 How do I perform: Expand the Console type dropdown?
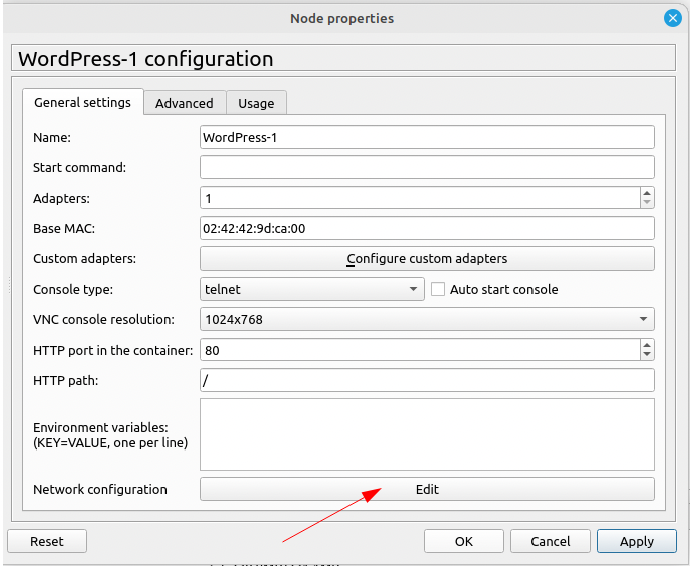(312, 289)
